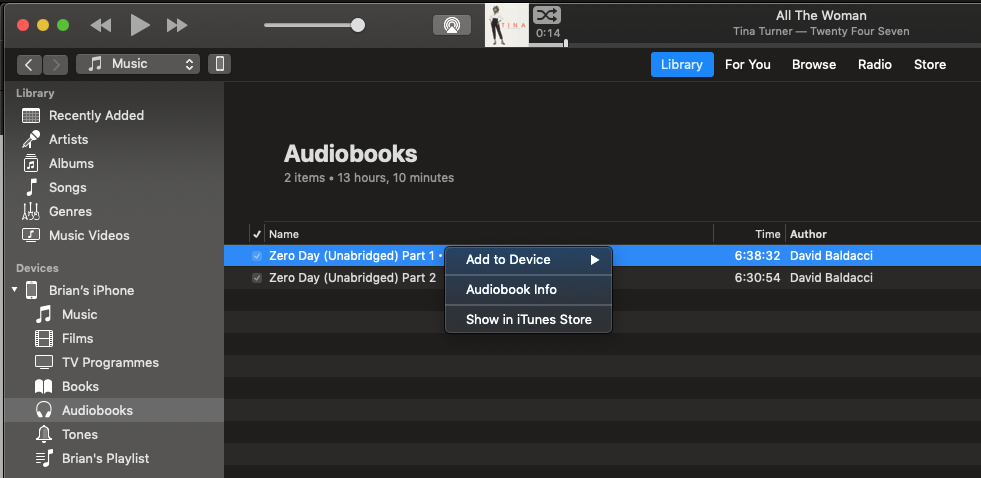Image resolution: width=981 pixels, height=478 pixels.
Task: Adjust the volume slider knob
Action: [x=358, y=25]
